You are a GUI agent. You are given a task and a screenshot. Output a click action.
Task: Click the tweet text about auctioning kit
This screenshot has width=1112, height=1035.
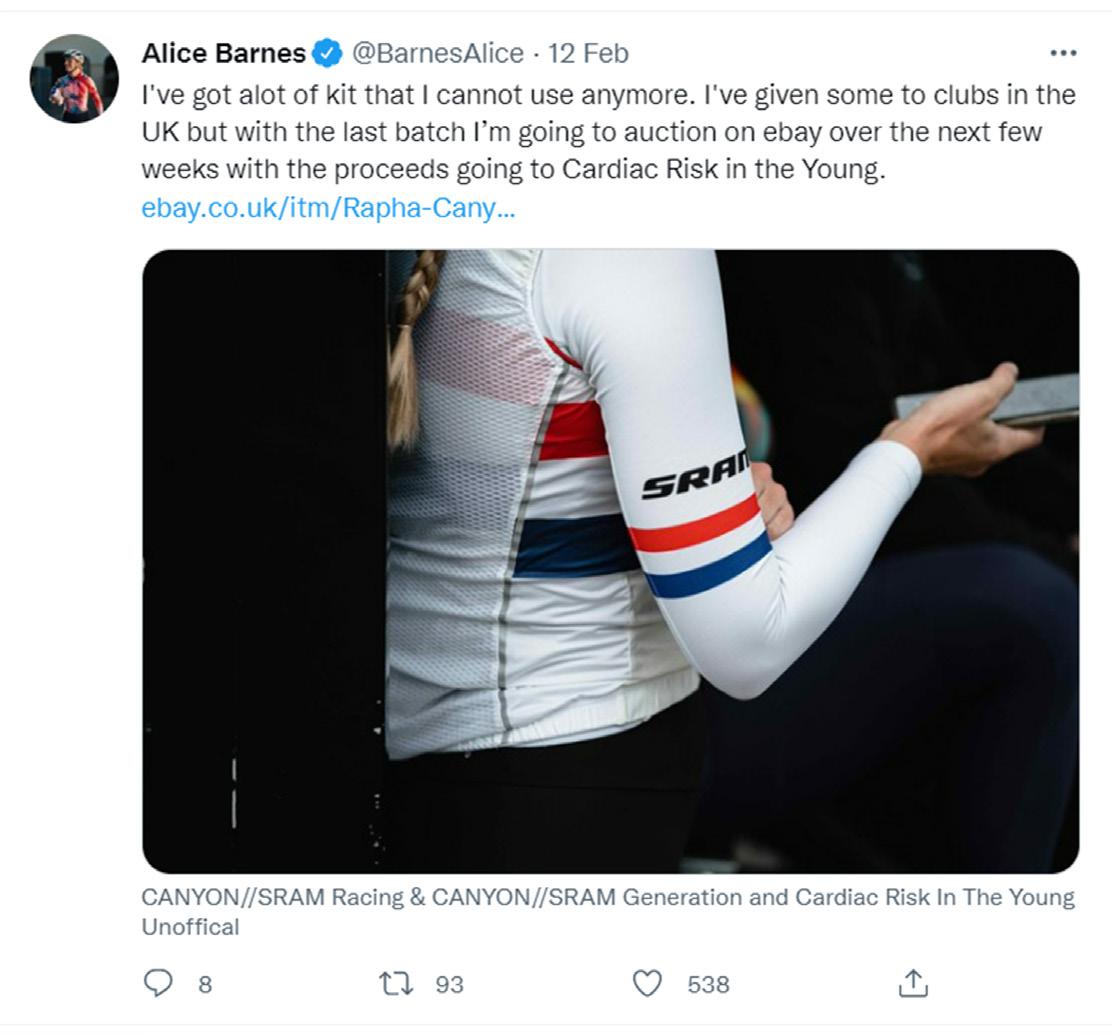point(608,132)
